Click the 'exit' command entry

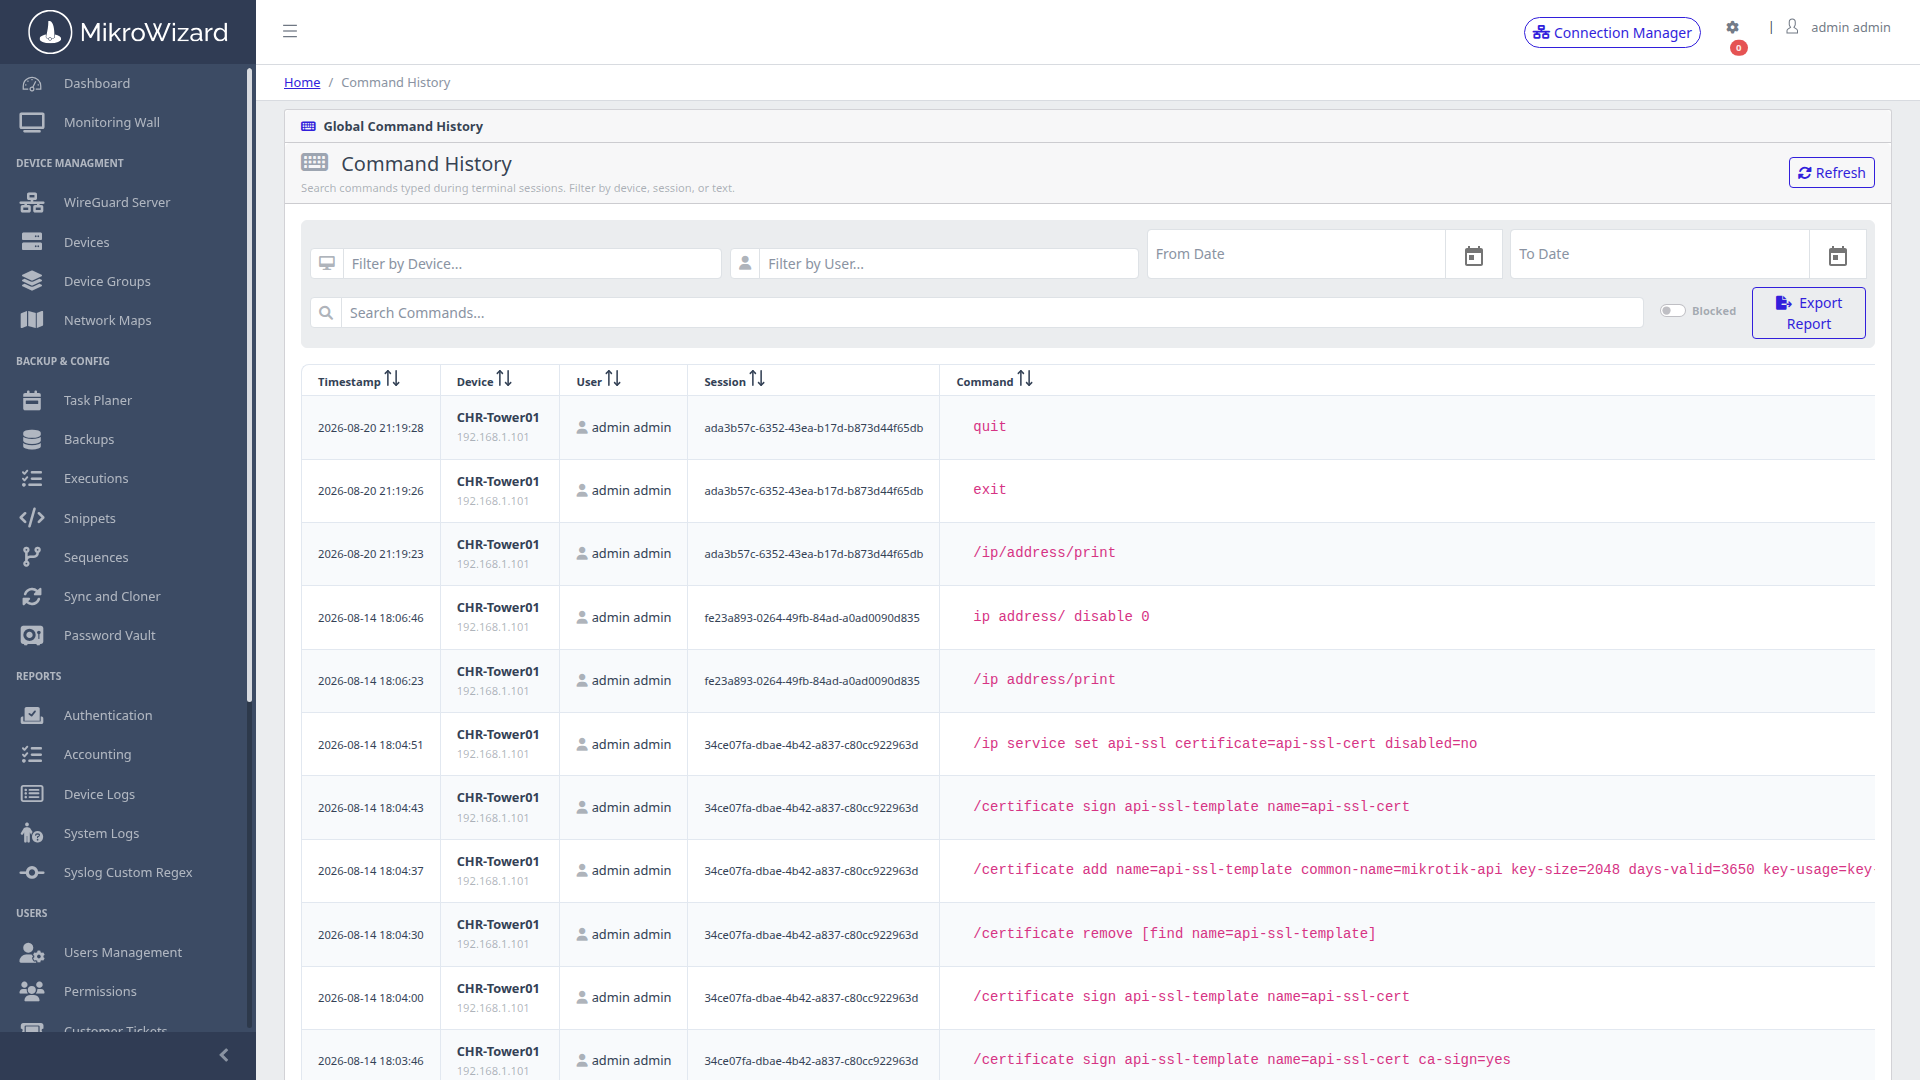click(x=990, y=490)
